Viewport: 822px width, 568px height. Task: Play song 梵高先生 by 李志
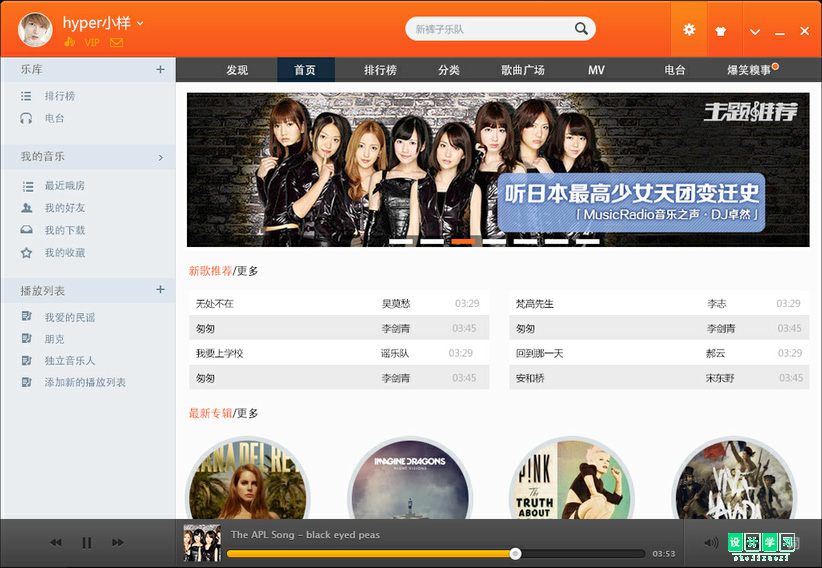[659, 303]
